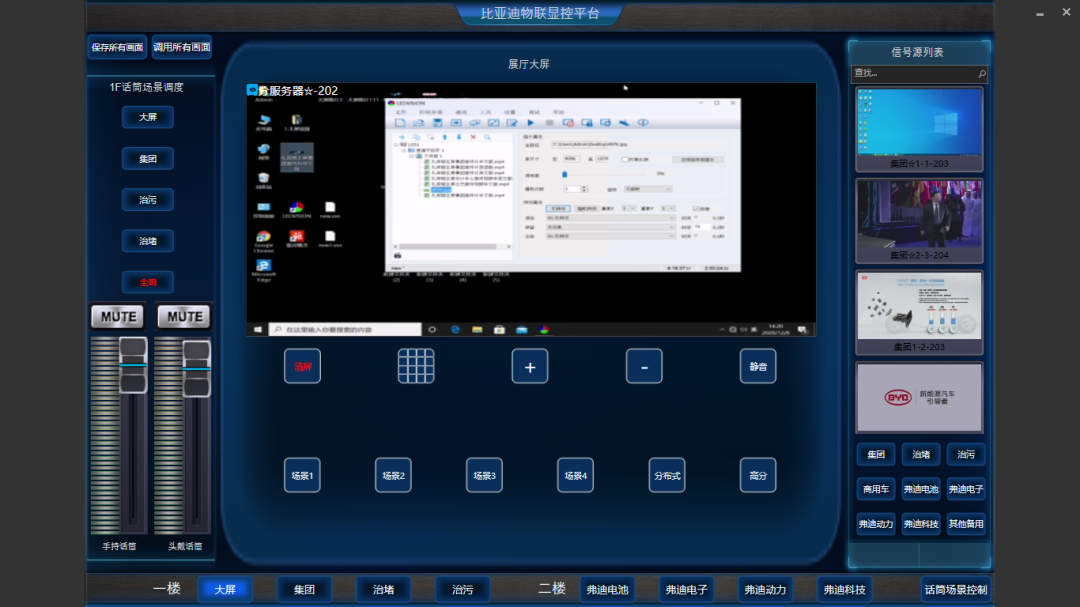Open Mail from the remote taskbar
Image resolution: width=1080 pixels, height=607 pixels.
521,329
